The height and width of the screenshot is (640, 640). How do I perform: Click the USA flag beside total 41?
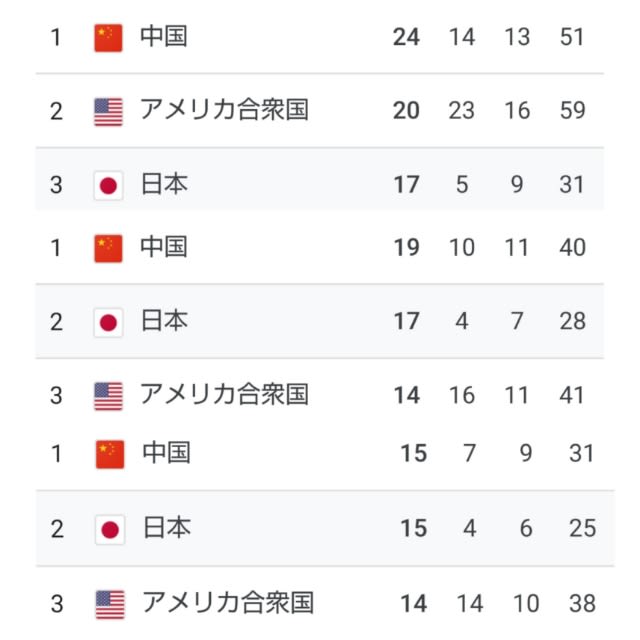[108, 396]
